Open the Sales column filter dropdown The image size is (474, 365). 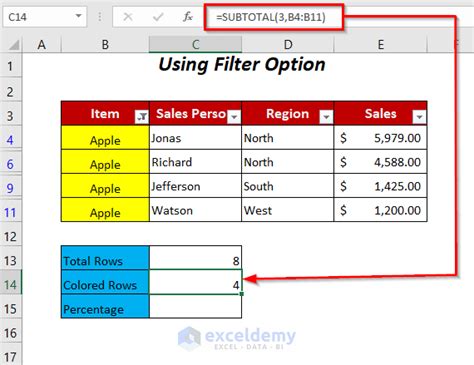(419, 117)
